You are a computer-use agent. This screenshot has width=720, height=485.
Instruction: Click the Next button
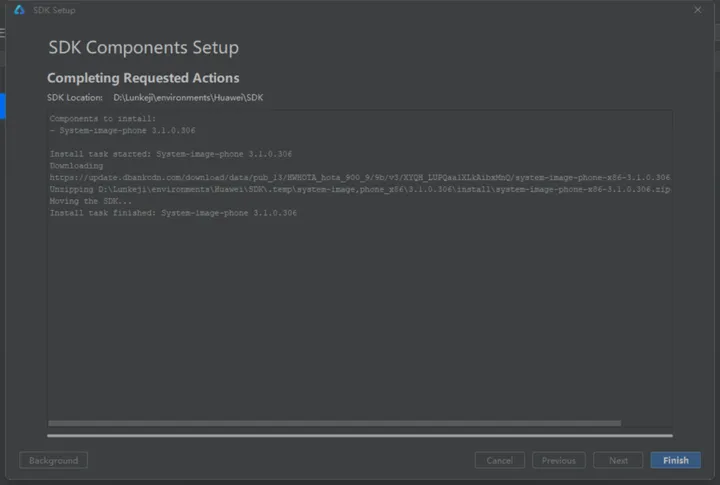click(x=618, y=460)
